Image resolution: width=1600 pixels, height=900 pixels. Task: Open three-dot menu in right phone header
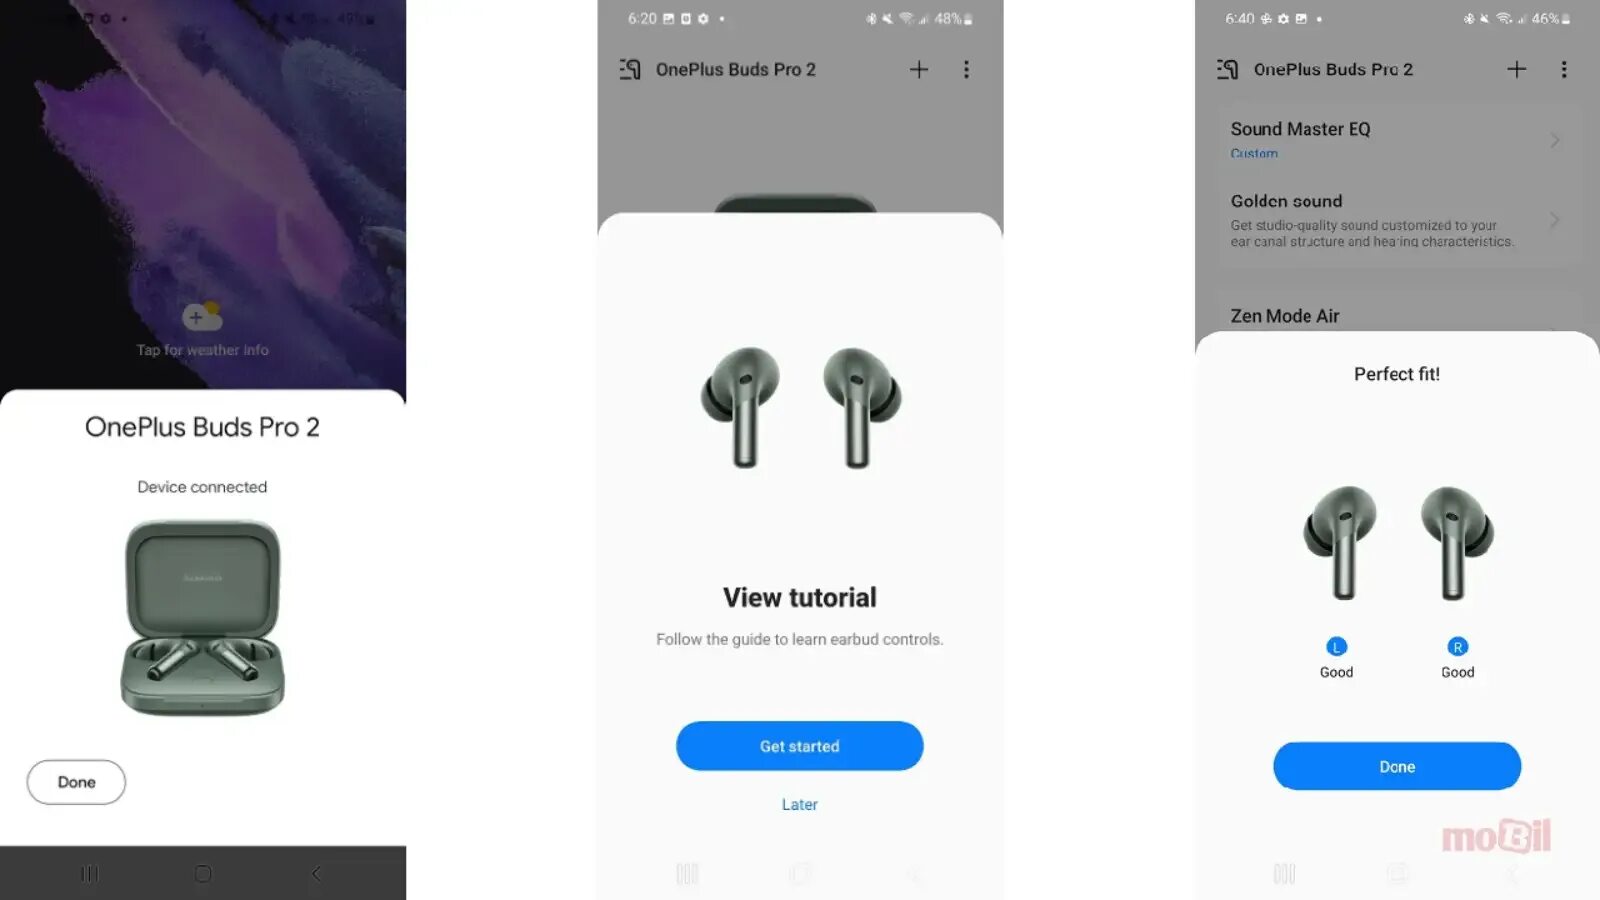[x=1564, y=69]
